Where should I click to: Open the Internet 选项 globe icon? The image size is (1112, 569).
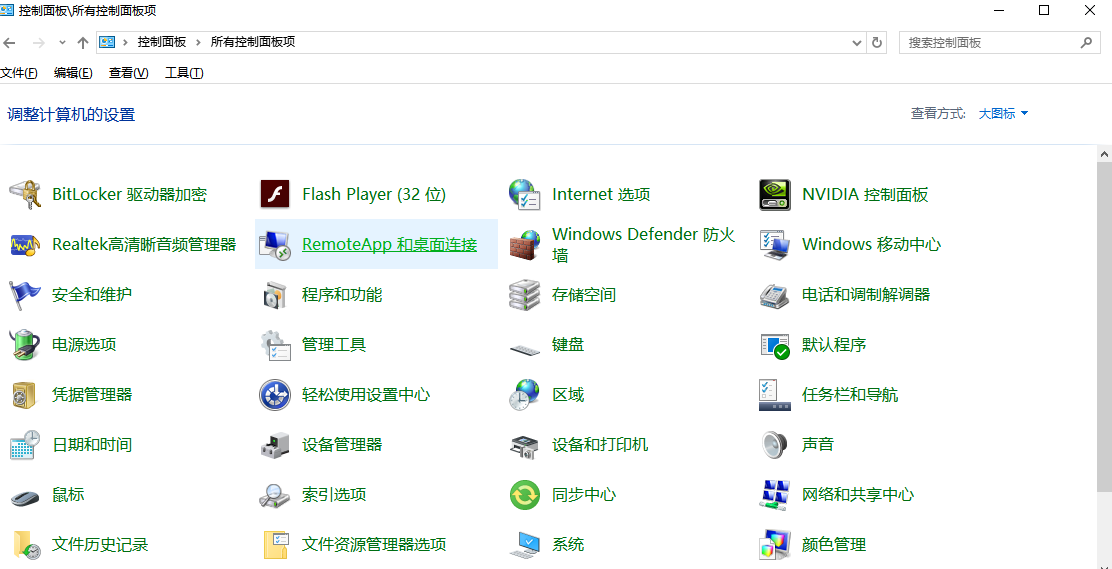pos(526,194)
